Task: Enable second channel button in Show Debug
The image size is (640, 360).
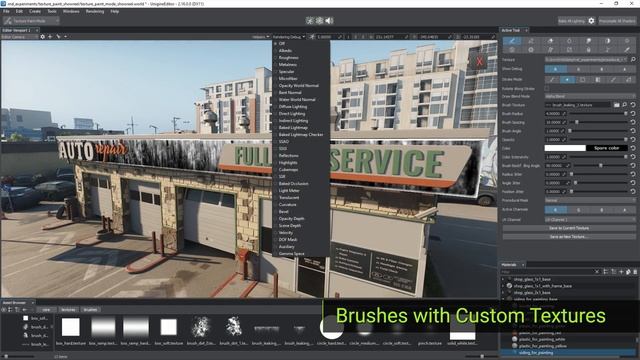Action: point(578,69)
